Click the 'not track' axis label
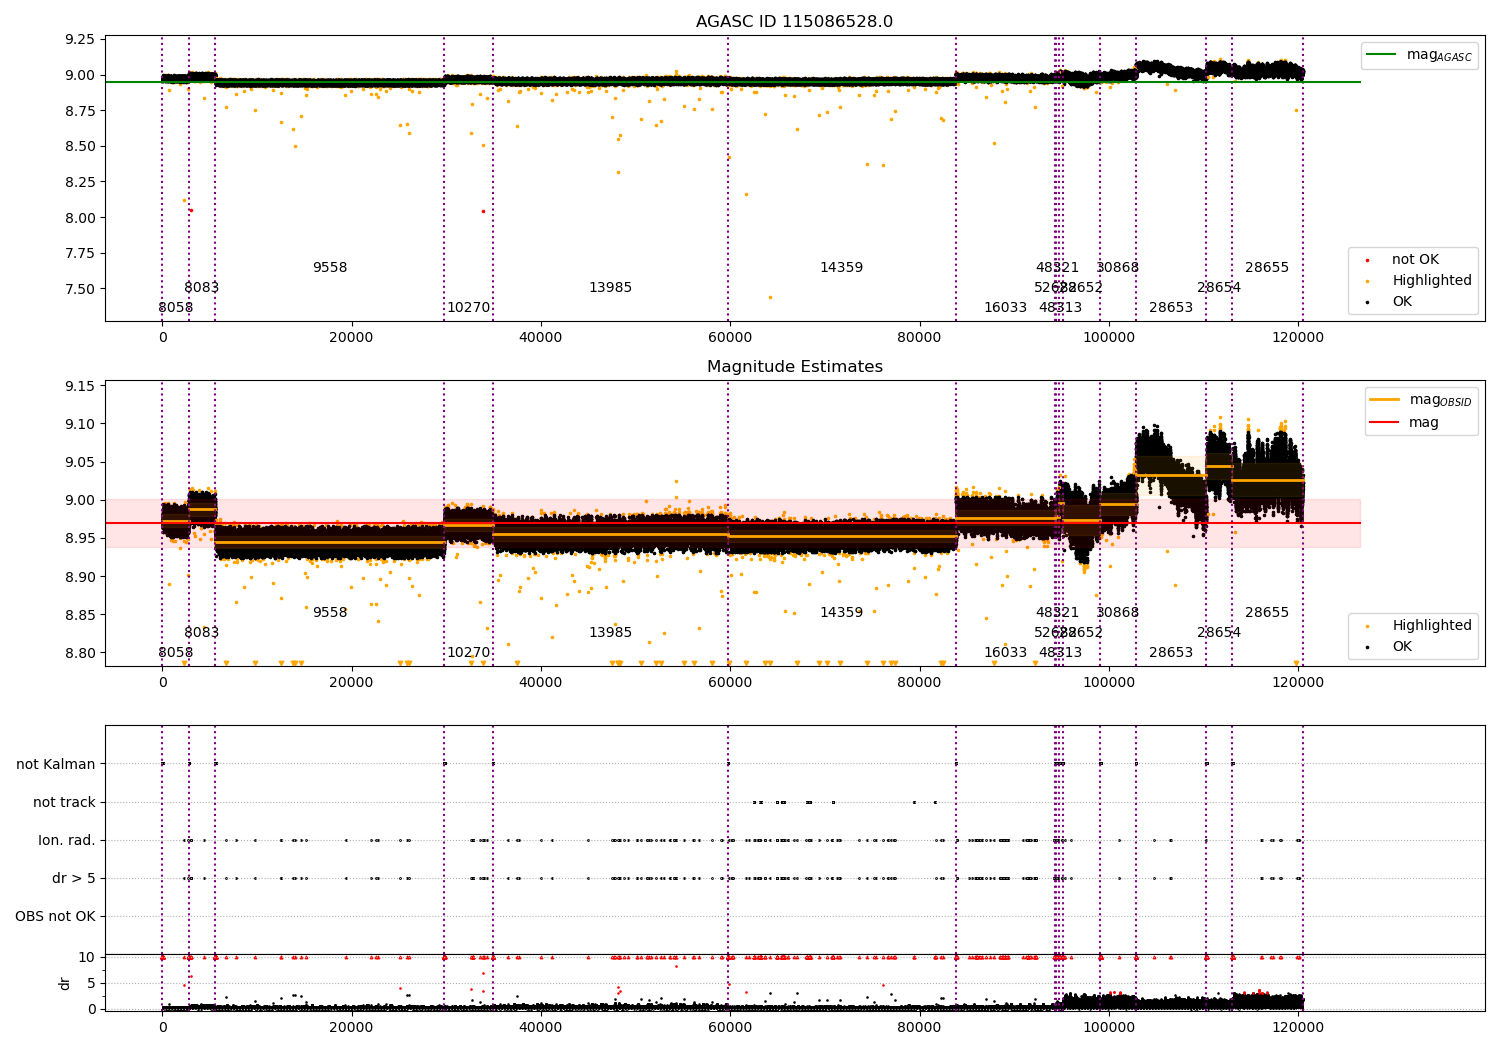 pos(64,803)
